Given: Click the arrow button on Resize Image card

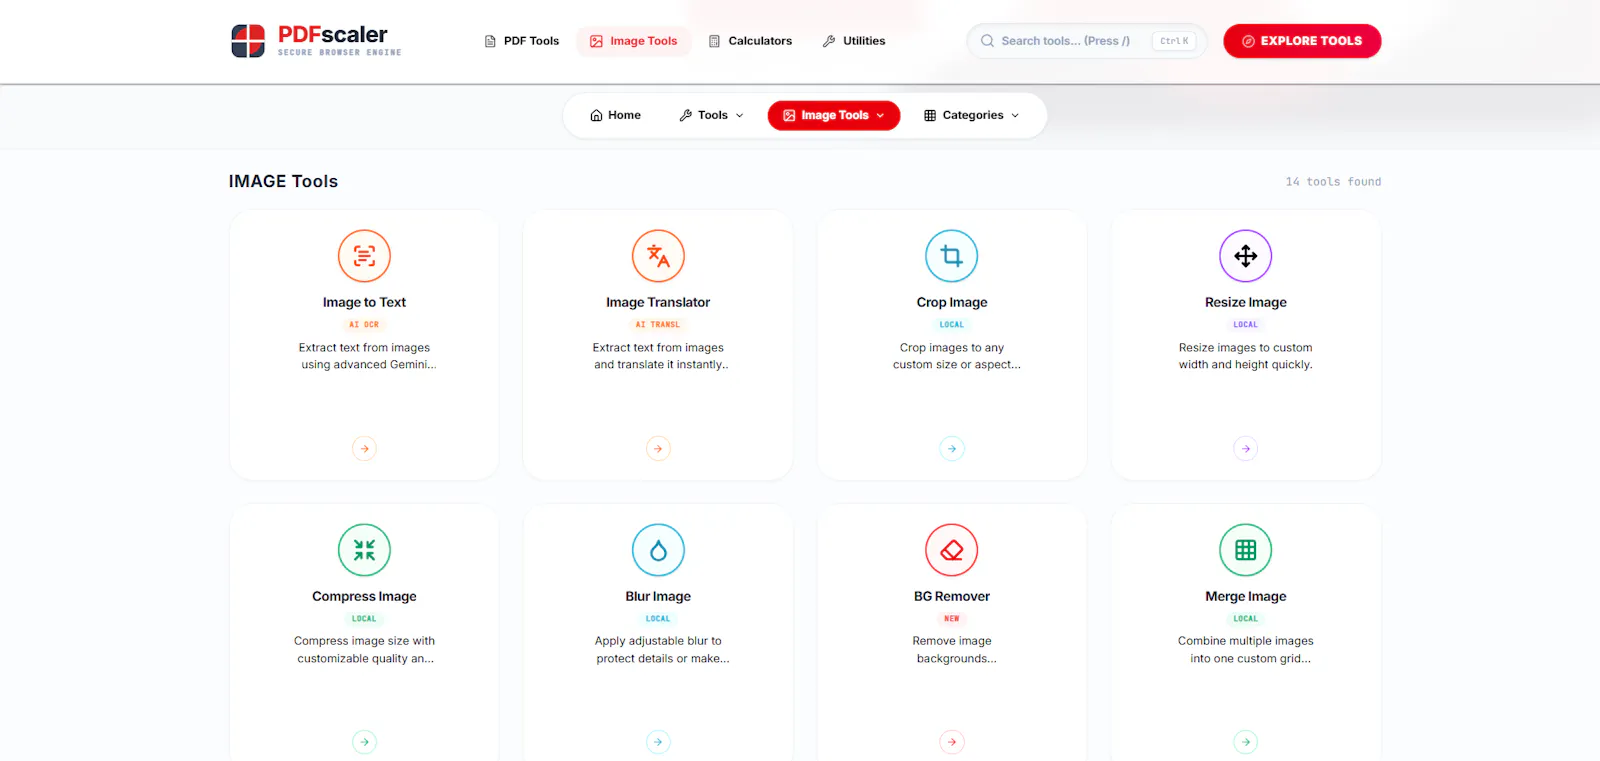Looking at the screenshot, I should tap(1246, 449).
